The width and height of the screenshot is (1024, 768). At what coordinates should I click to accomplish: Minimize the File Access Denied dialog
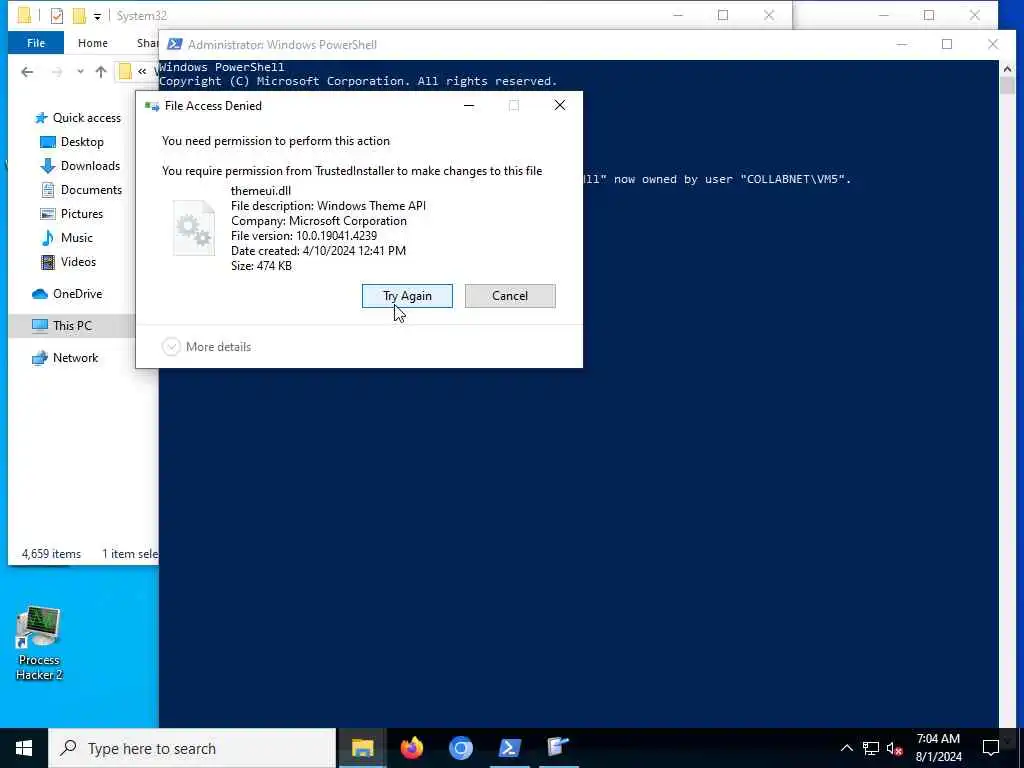tap(469, 106)
